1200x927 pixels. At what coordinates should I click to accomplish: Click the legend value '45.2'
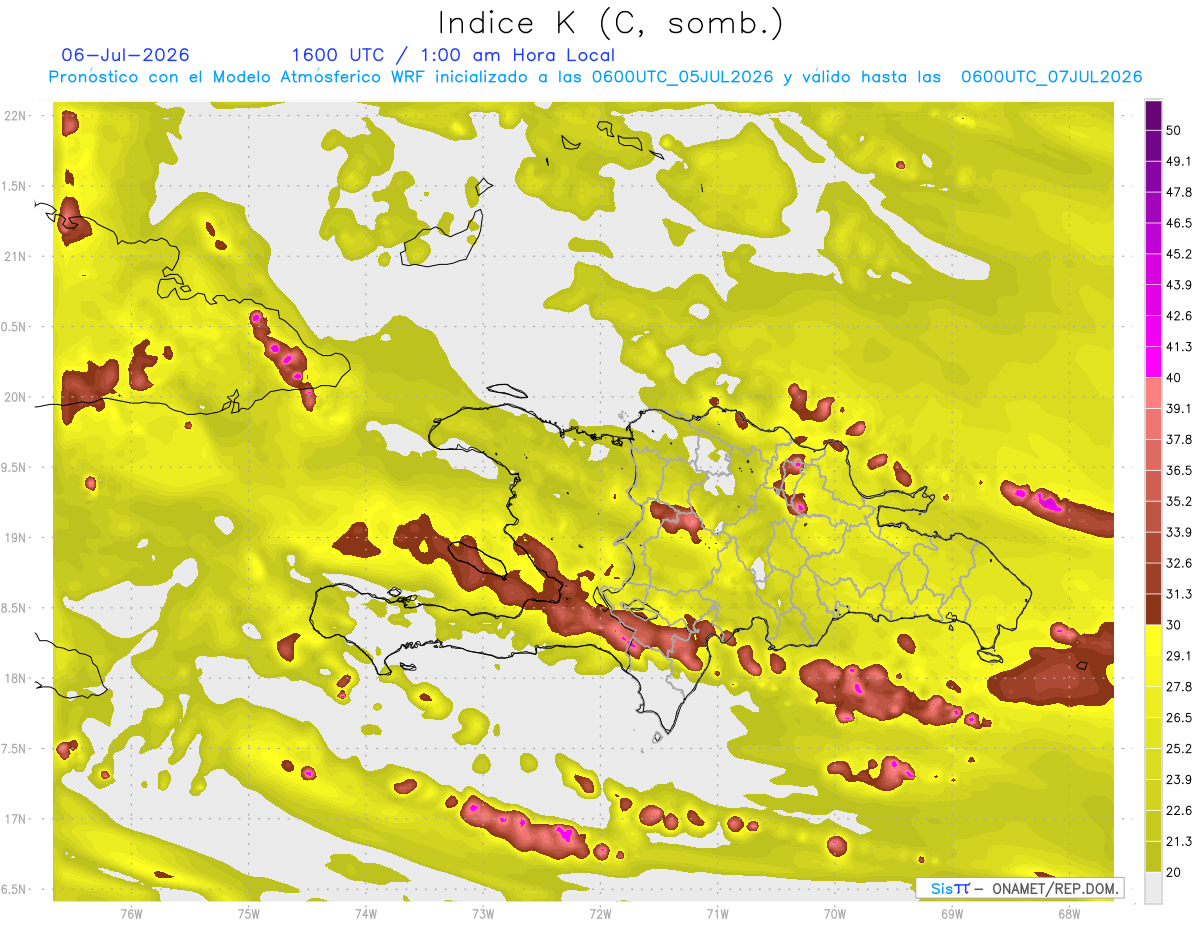pyautogui.click(x=1178, y=254)
